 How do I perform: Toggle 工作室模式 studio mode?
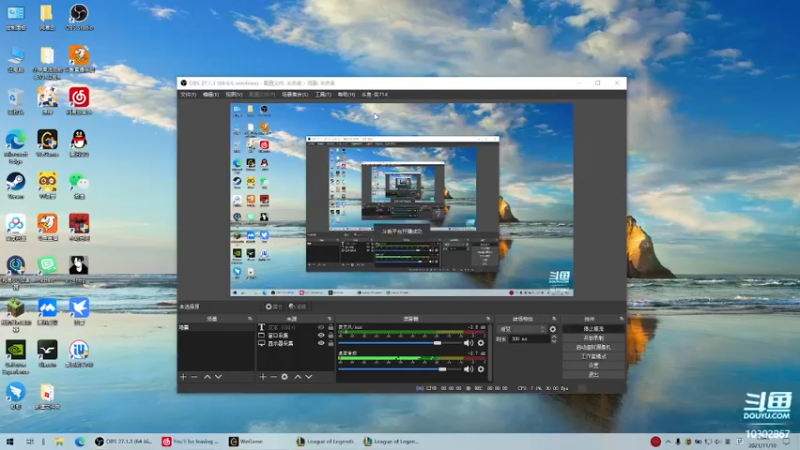[593, 356]
